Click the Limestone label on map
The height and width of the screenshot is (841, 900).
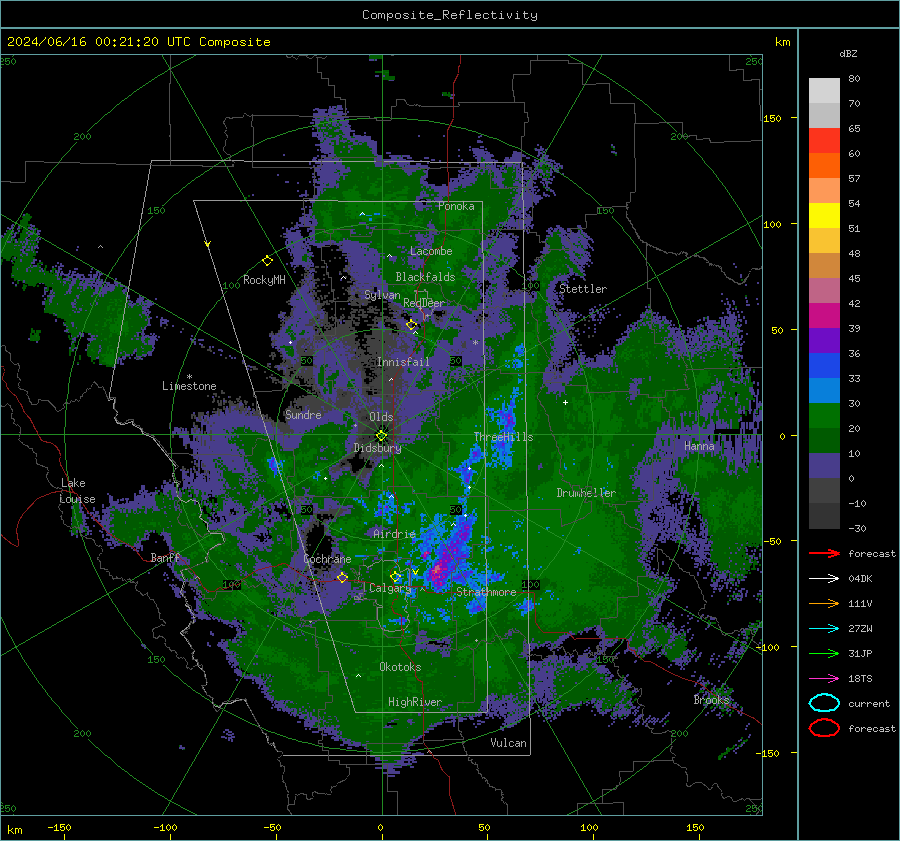click(189, 386)
